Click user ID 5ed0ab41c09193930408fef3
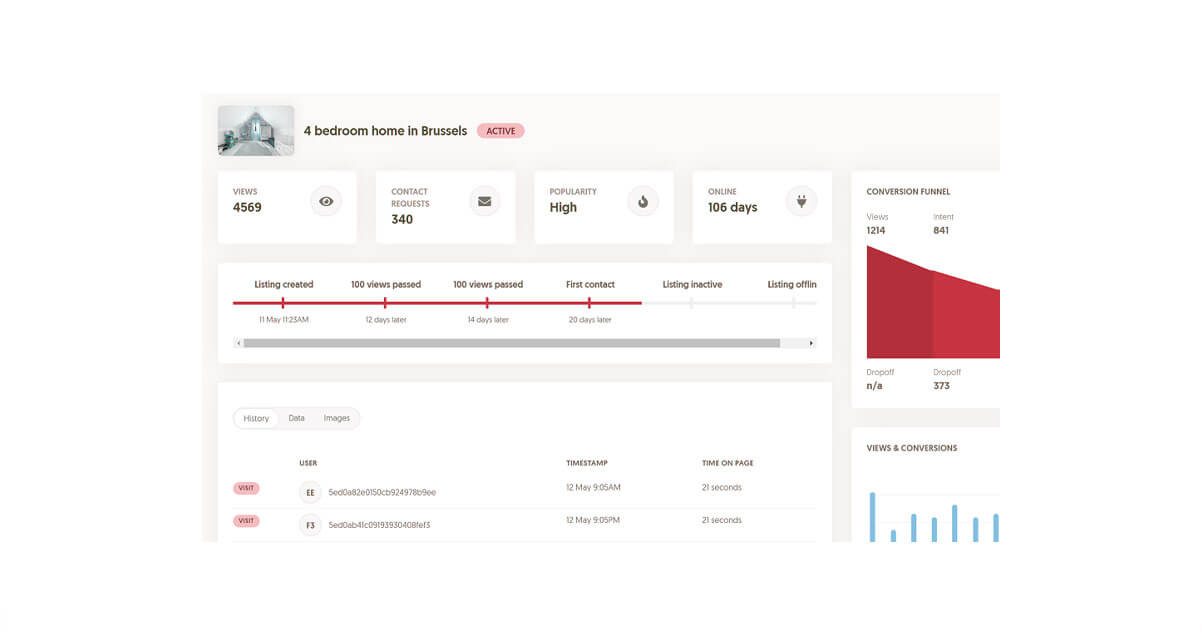Viewport: 1202px width, 634px height. coord(379,524)
